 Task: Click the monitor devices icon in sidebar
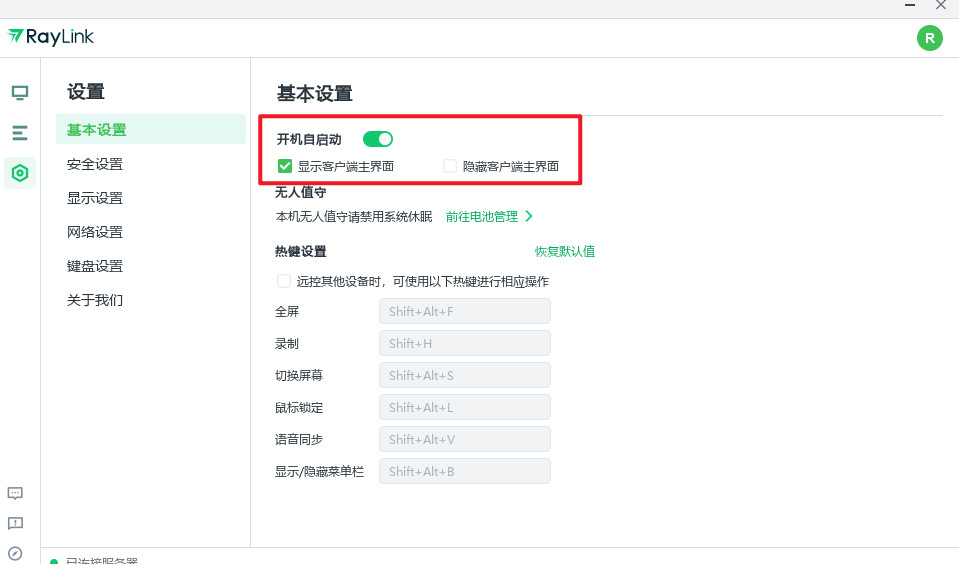pyautogui.click(x=19, y=93)
